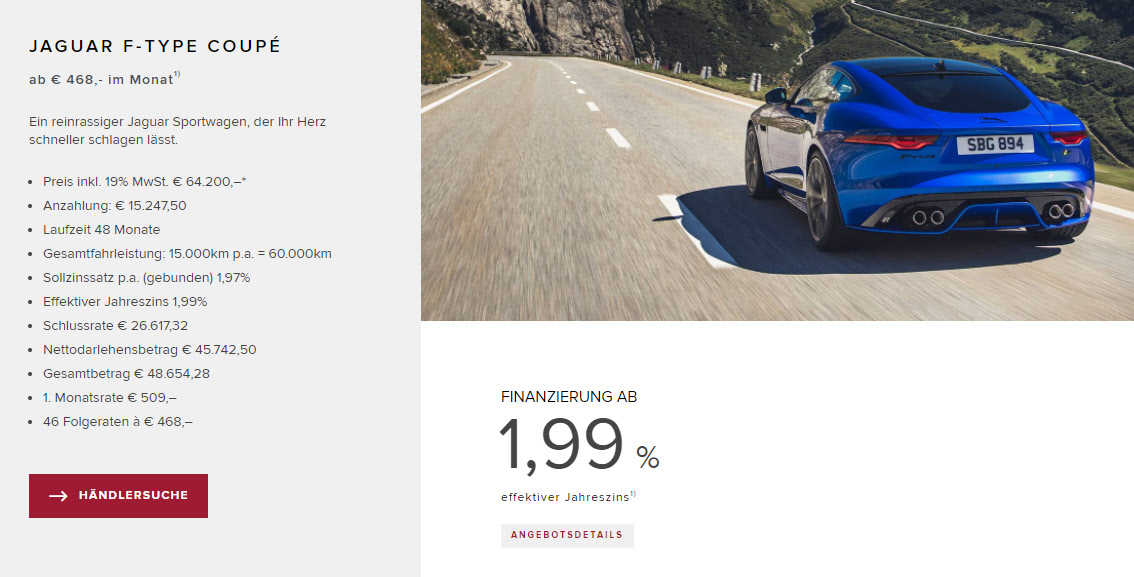Click the 'Nettodarlehensbetrag' list item
This screenshot has width=1134, height=577.
[150, 349]
